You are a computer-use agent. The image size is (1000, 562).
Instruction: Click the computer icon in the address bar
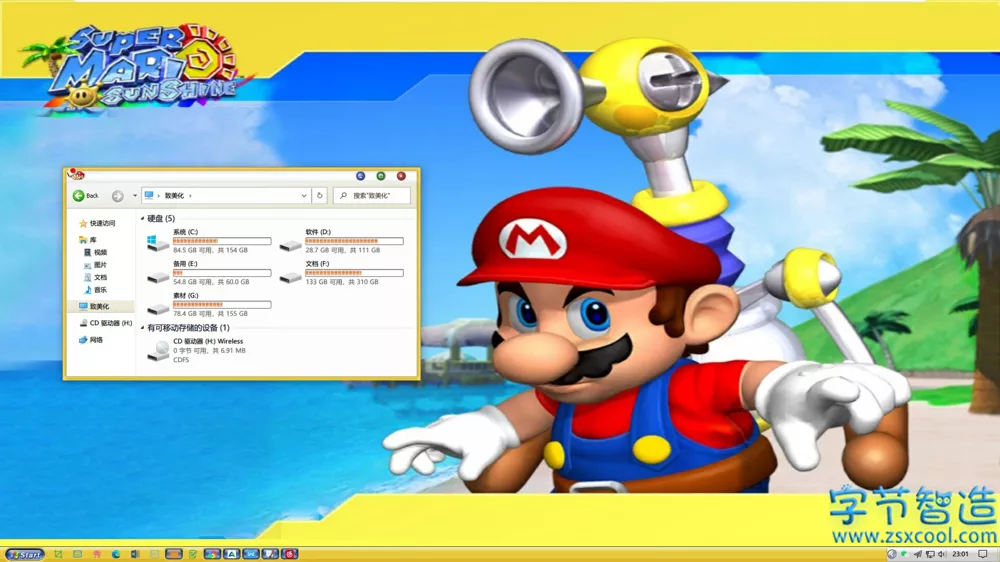149,195
